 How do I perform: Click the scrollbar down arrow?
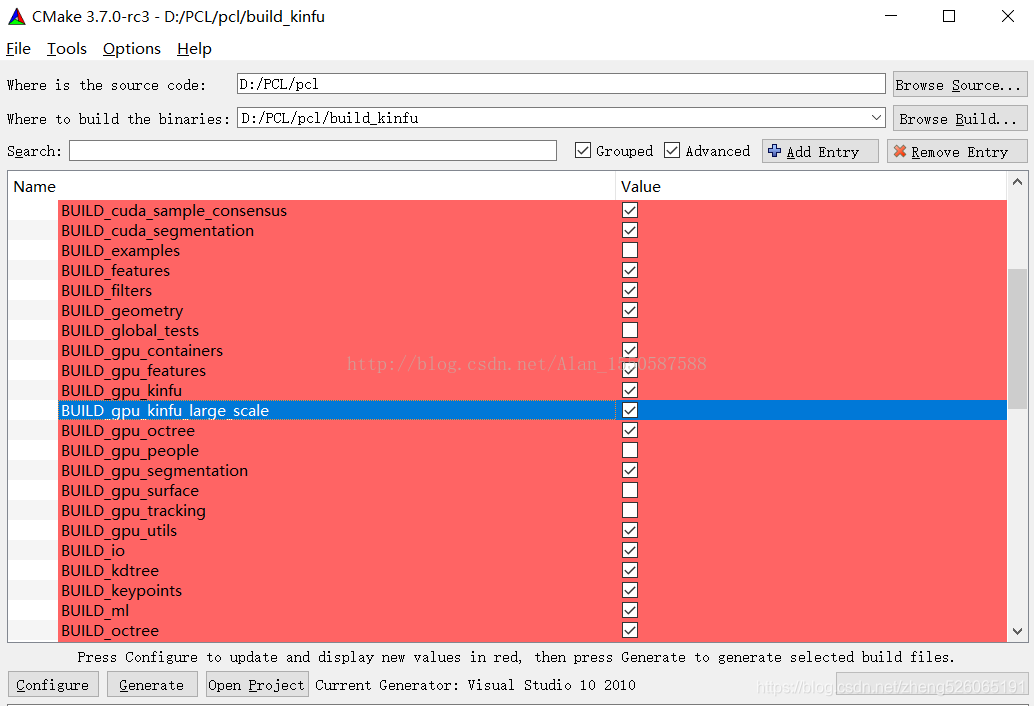pyautogui.click(x=1017, y=632)
